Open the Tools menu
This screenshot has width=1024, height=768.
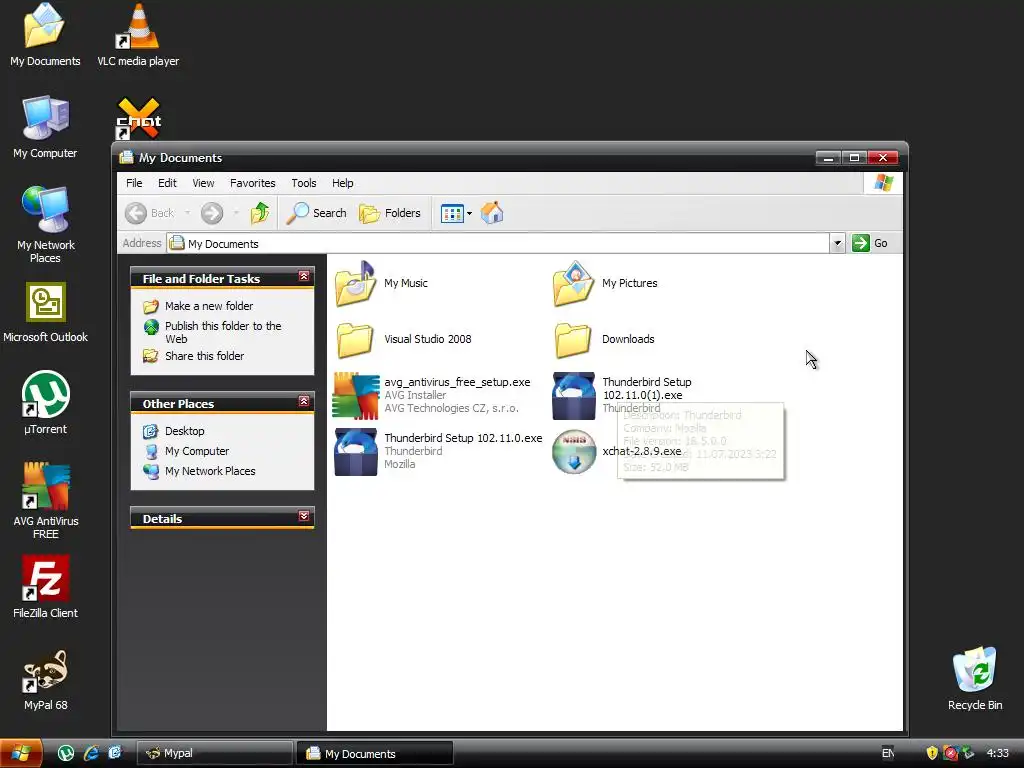(304, 184)
